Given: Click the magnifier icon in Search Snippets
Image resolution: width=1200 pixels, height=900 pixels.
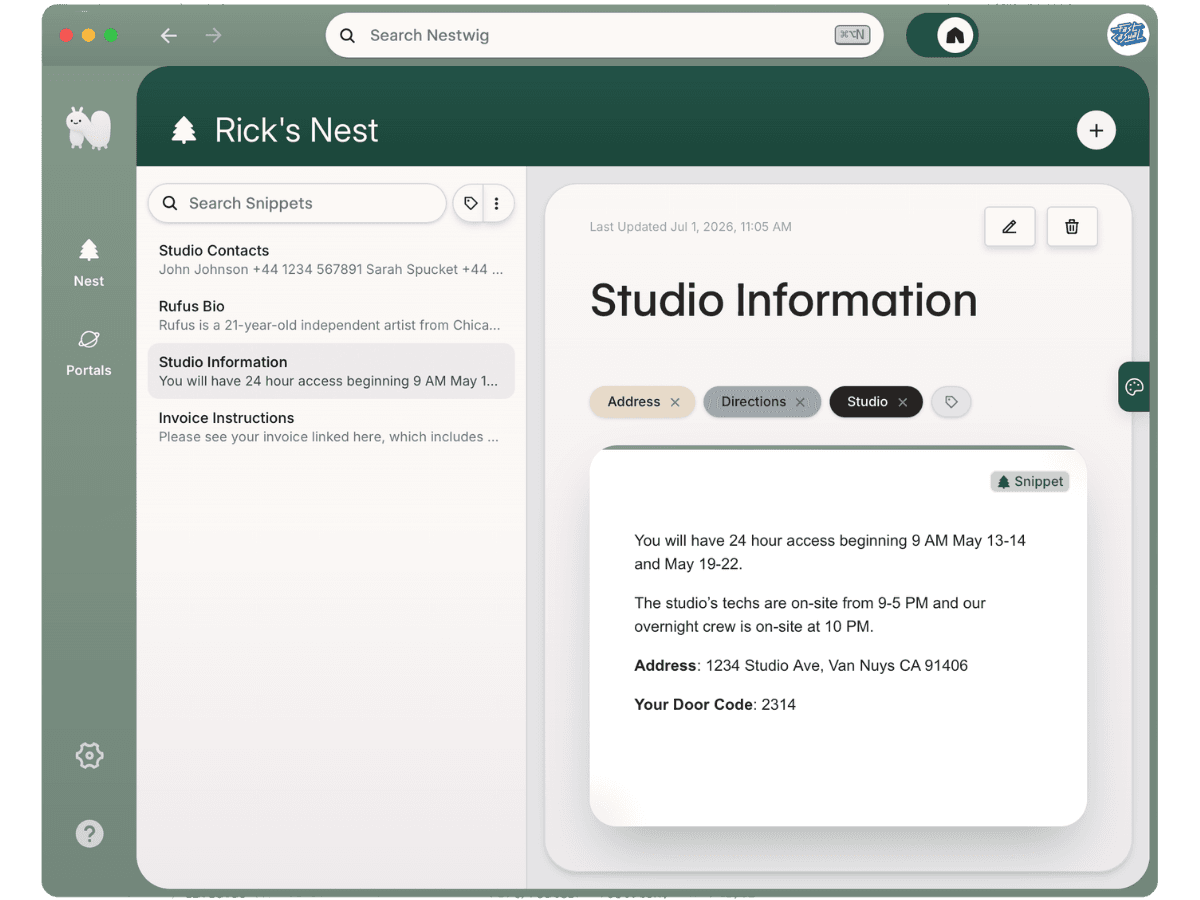Looking at the screenshot, I should [x=170, y=203].
